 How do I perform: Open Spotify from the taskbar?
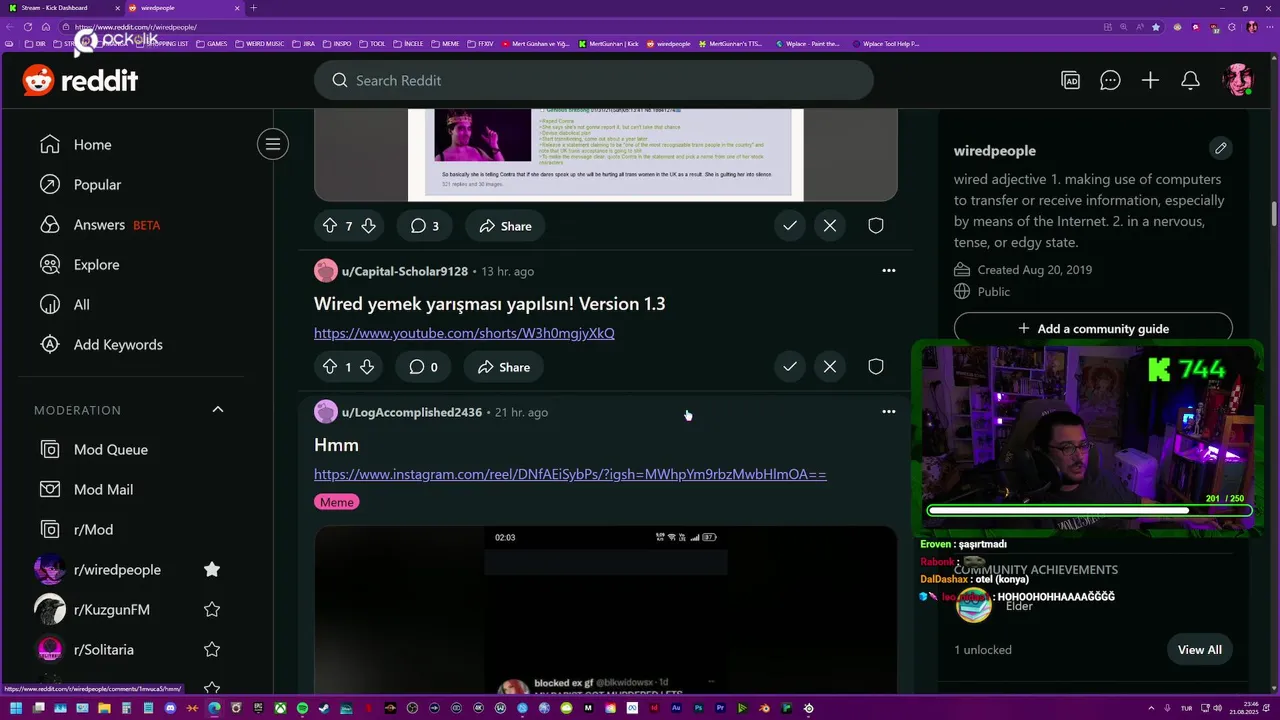(x=302, y=708)
